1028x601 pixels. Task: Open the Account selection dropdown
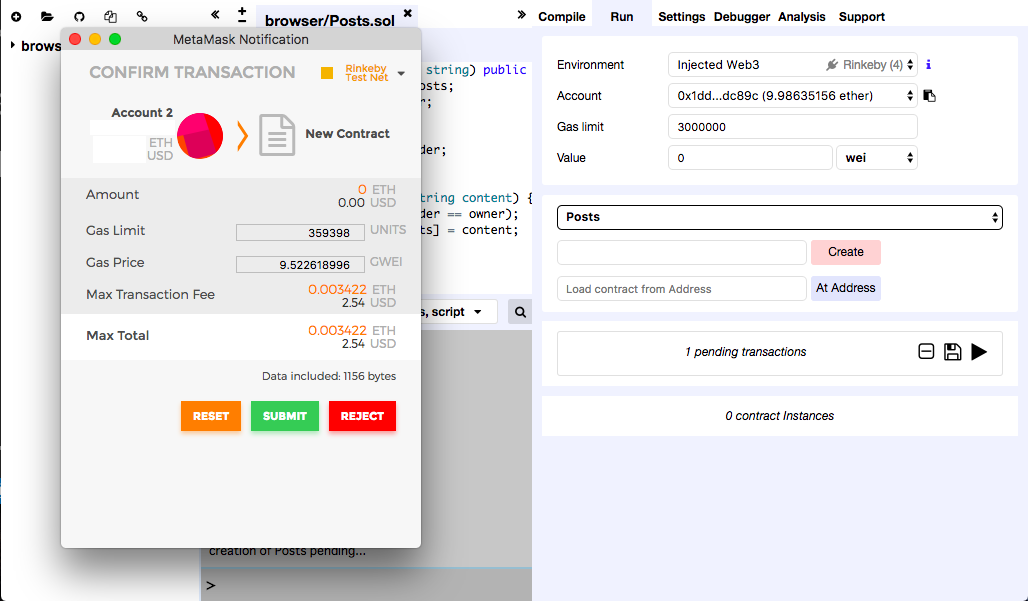tap(792, 96)
